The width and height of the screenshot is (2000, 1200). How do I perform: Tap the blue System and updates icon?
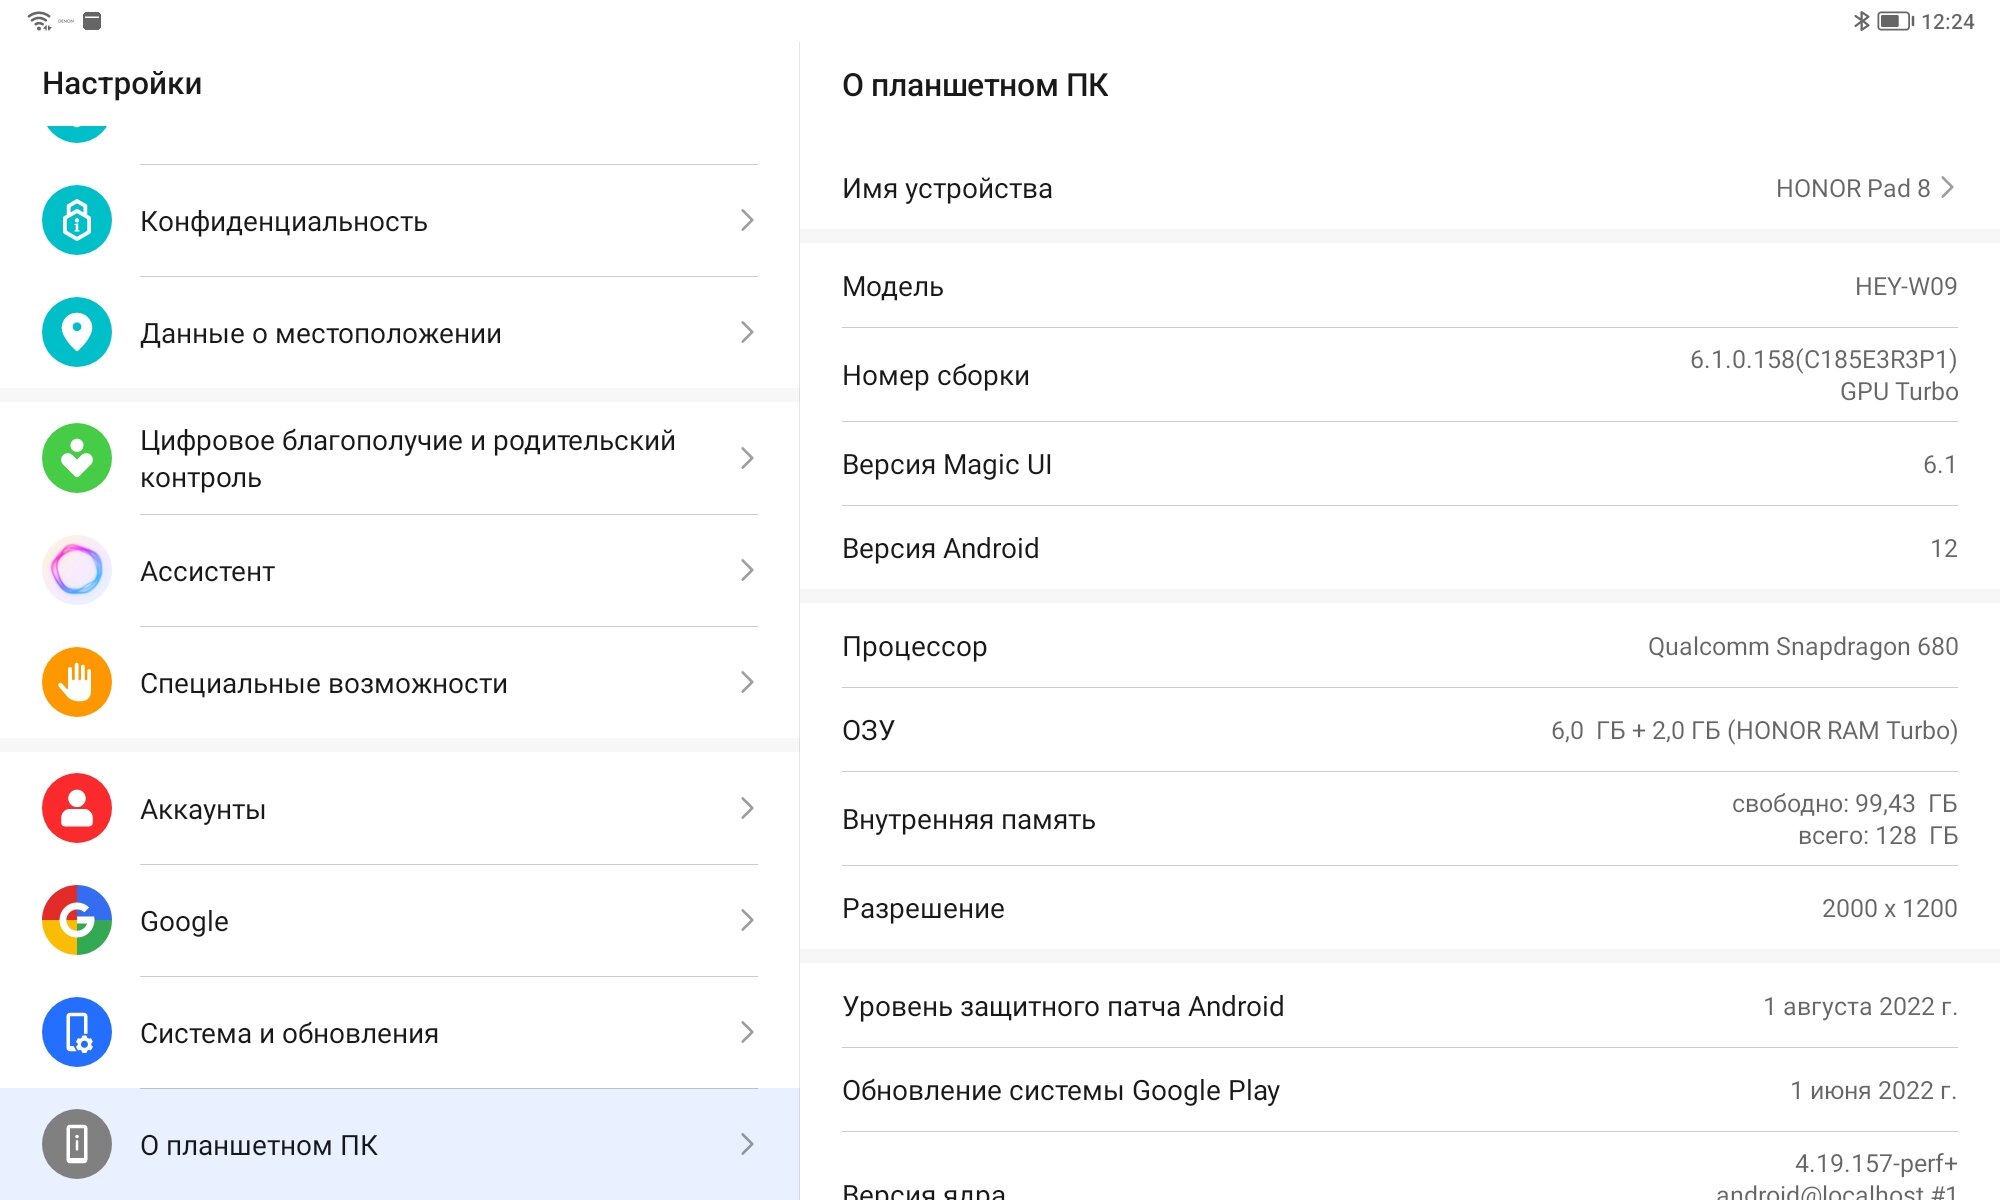click(x=77, y=1032)
